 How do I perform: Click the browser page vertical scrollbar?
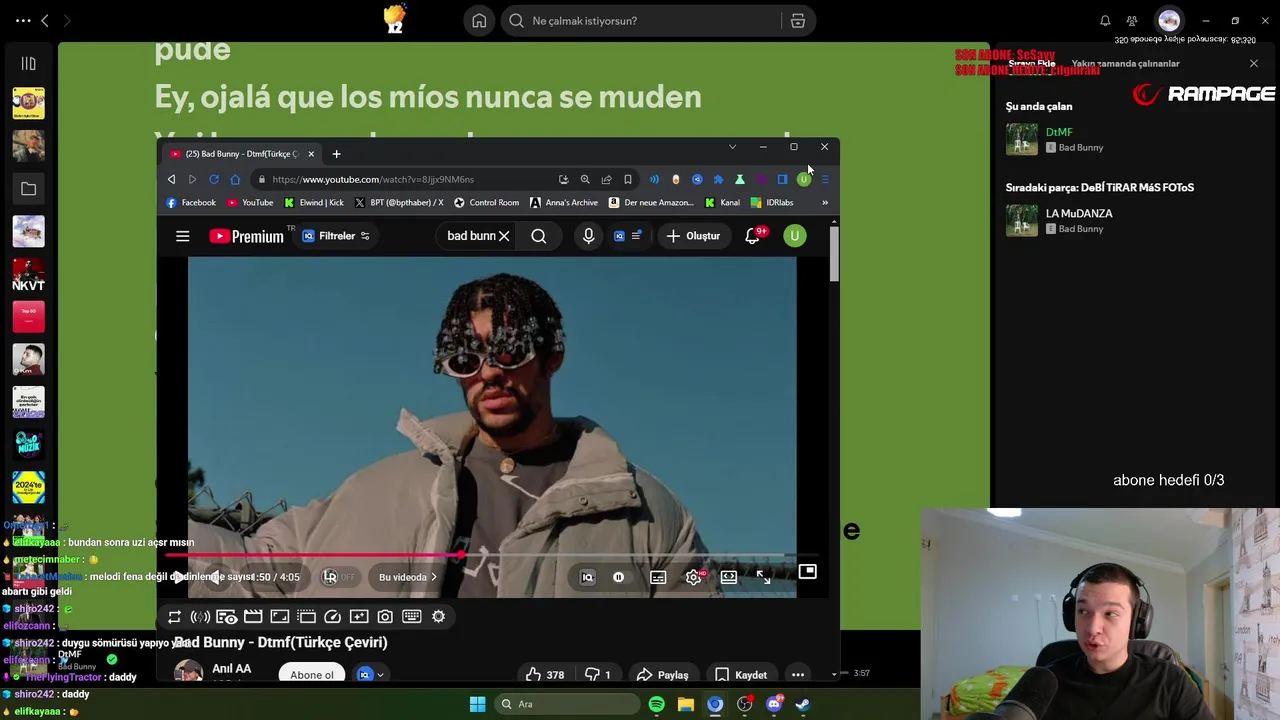(834, 254)
